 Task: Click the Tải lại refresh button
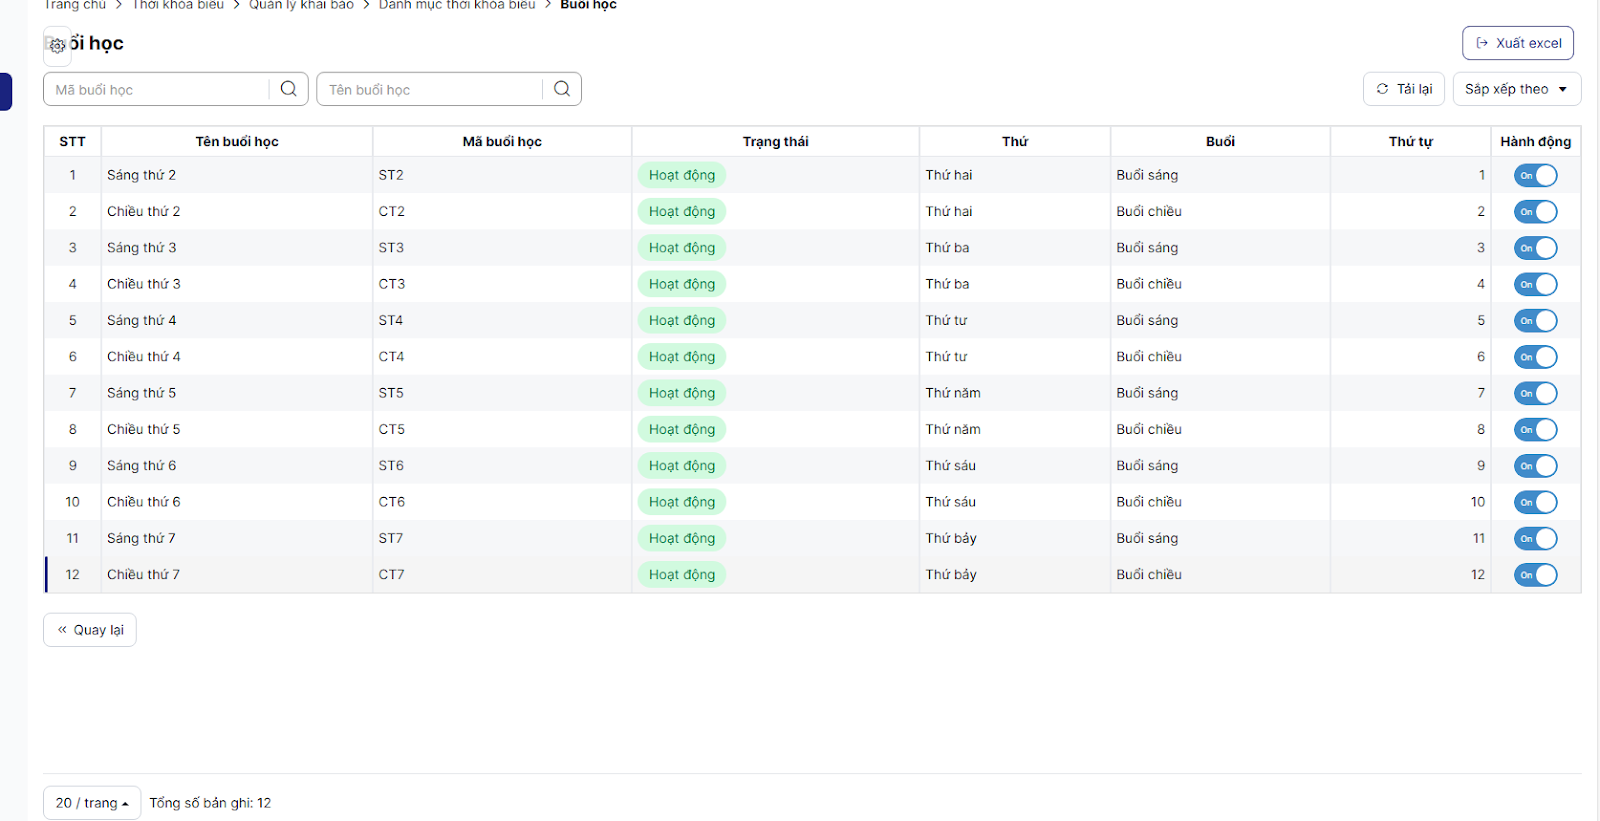(1403, 89)
